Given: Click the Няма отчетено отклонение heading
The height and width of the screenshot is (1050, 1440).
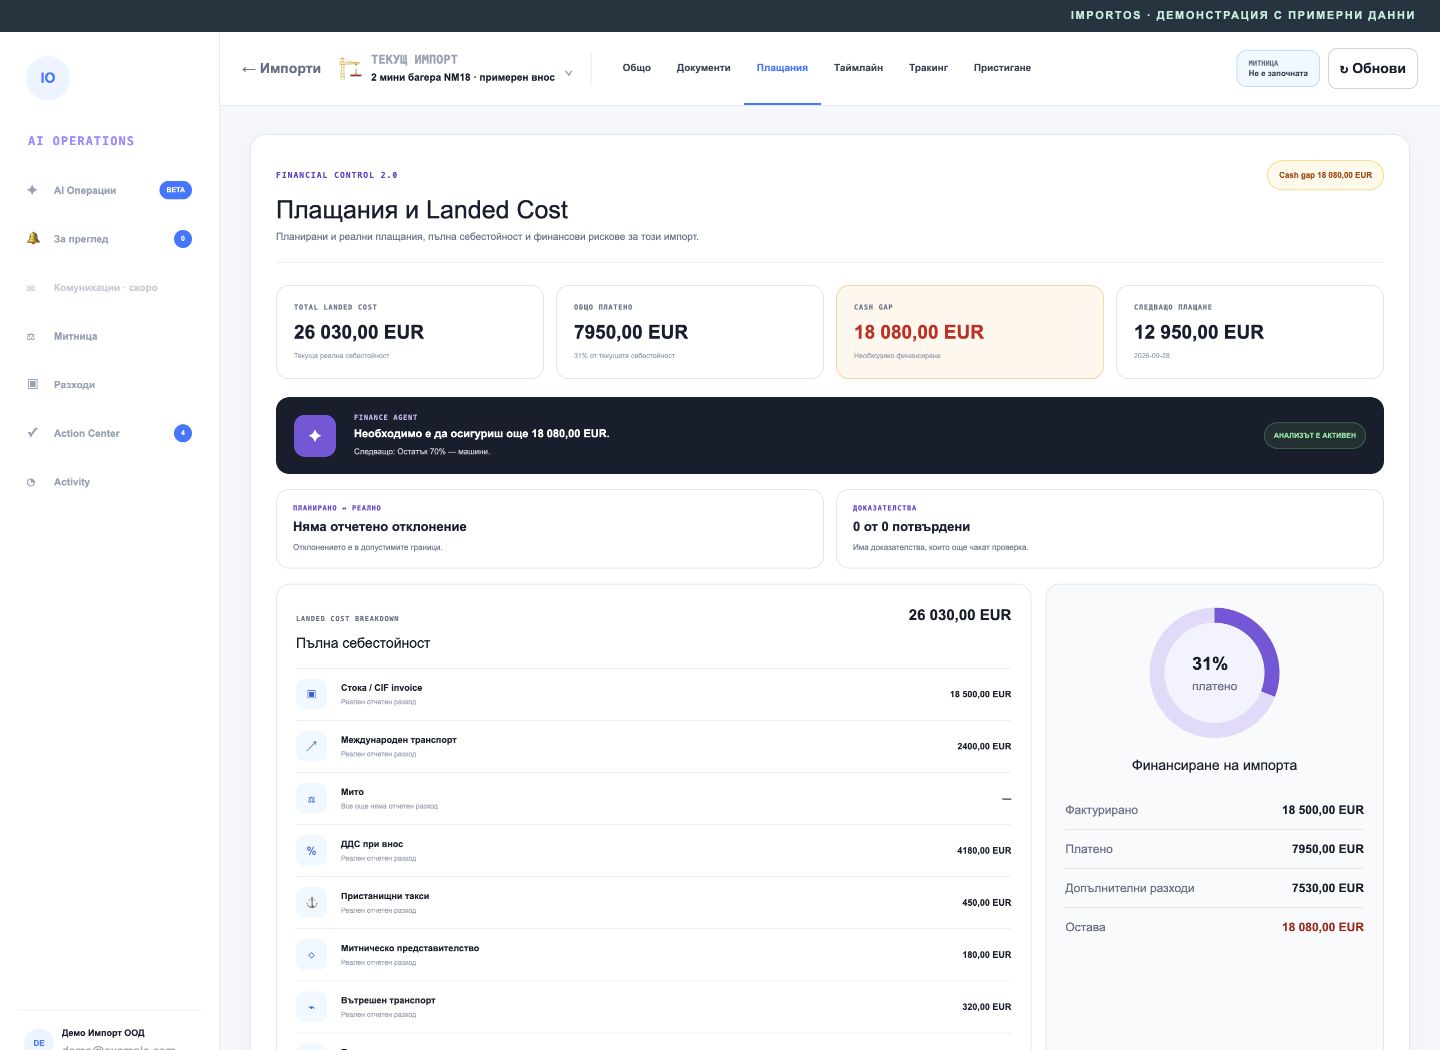Looking at the screenshot, I should tap(380, 527).
